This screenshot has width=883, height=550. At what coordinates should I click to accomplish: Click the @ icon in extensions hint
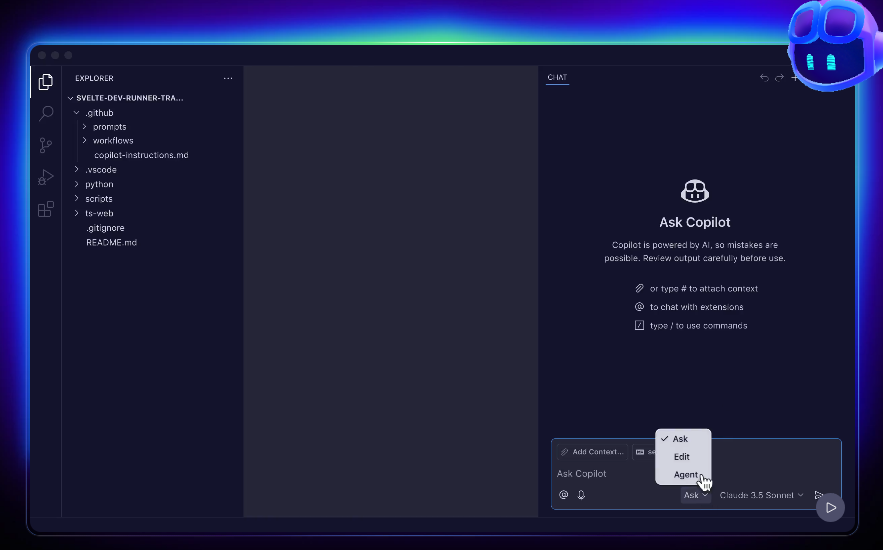click(x=639, y=307)
